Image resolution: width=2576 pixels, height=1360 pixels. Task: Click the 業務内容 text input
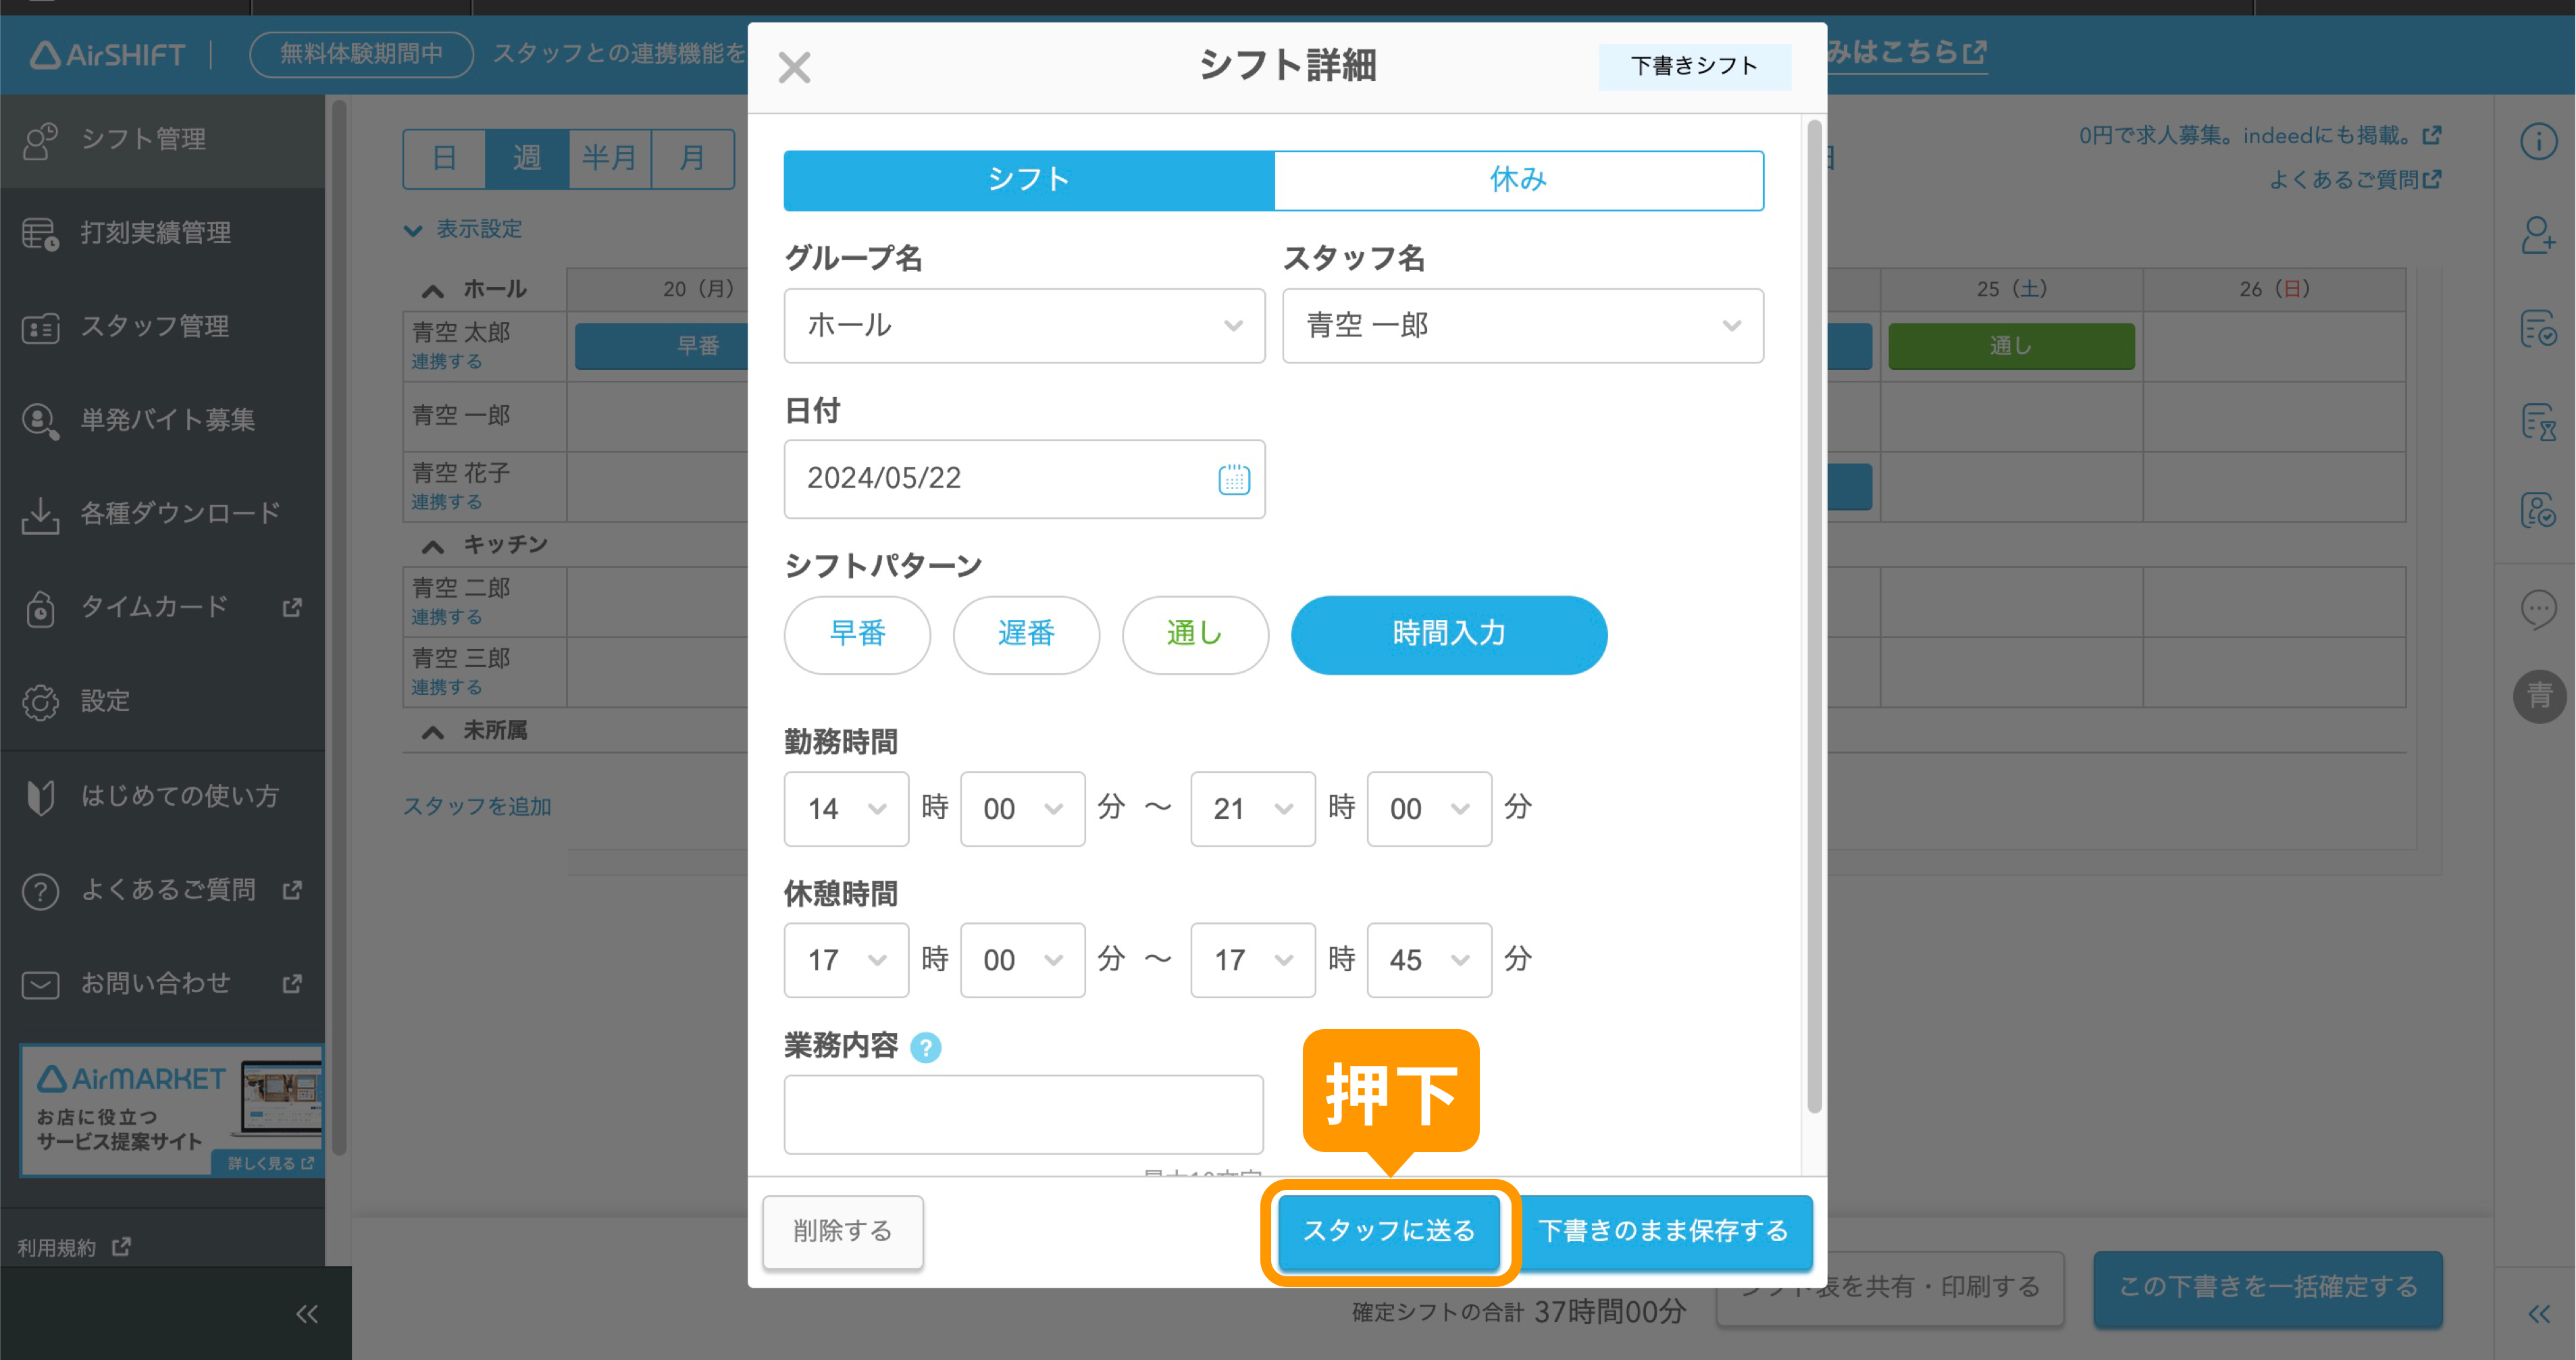(x=1023, y=1114)
